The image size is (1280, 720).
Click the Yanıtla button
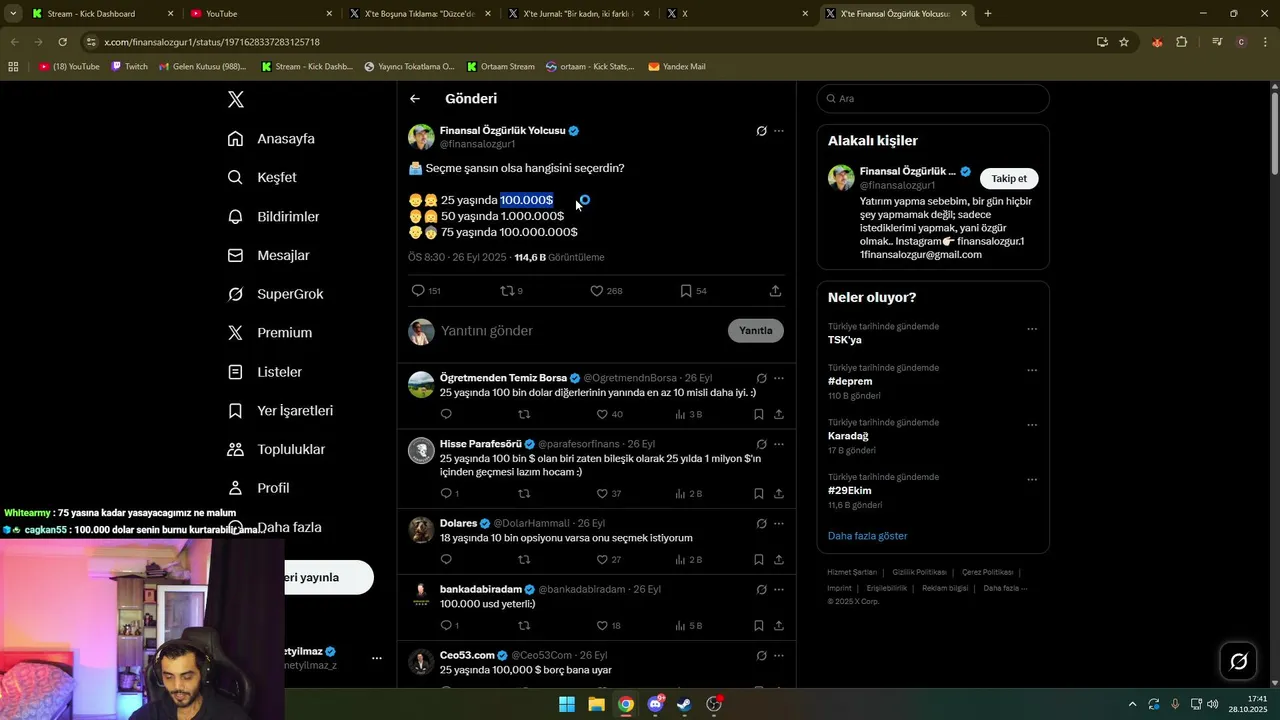(756, 331)
